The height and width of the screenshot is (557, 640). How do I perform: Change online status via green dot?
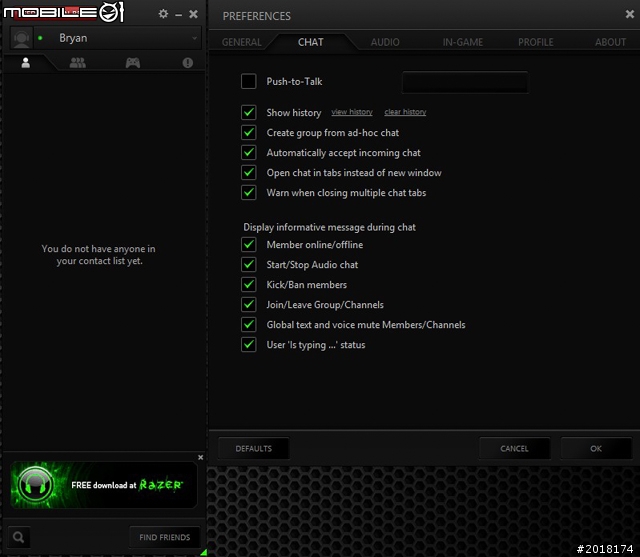tap(40, 38)
